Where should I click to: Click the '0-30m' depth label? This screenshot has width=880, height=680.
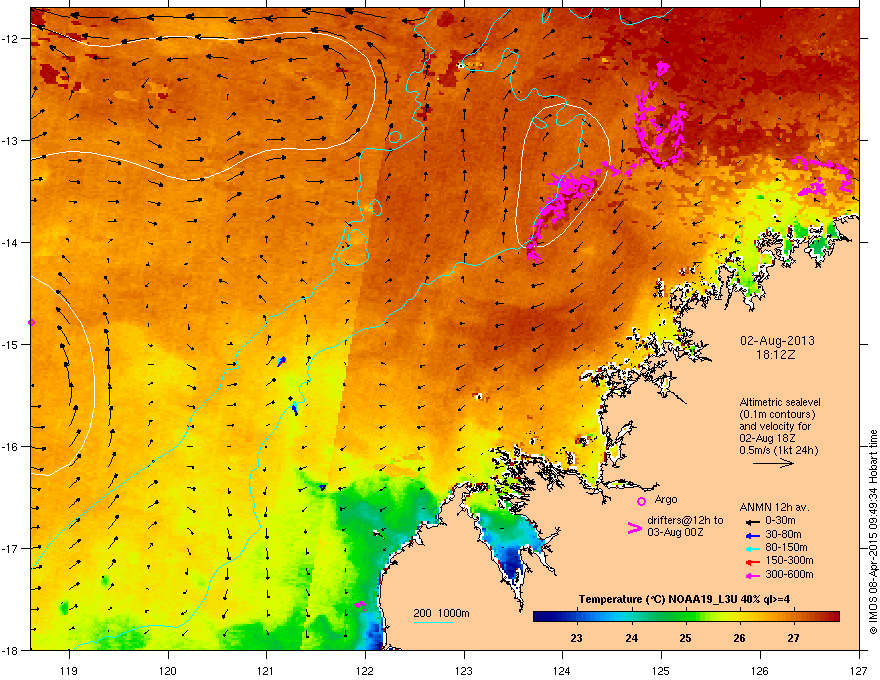(780, 521)
